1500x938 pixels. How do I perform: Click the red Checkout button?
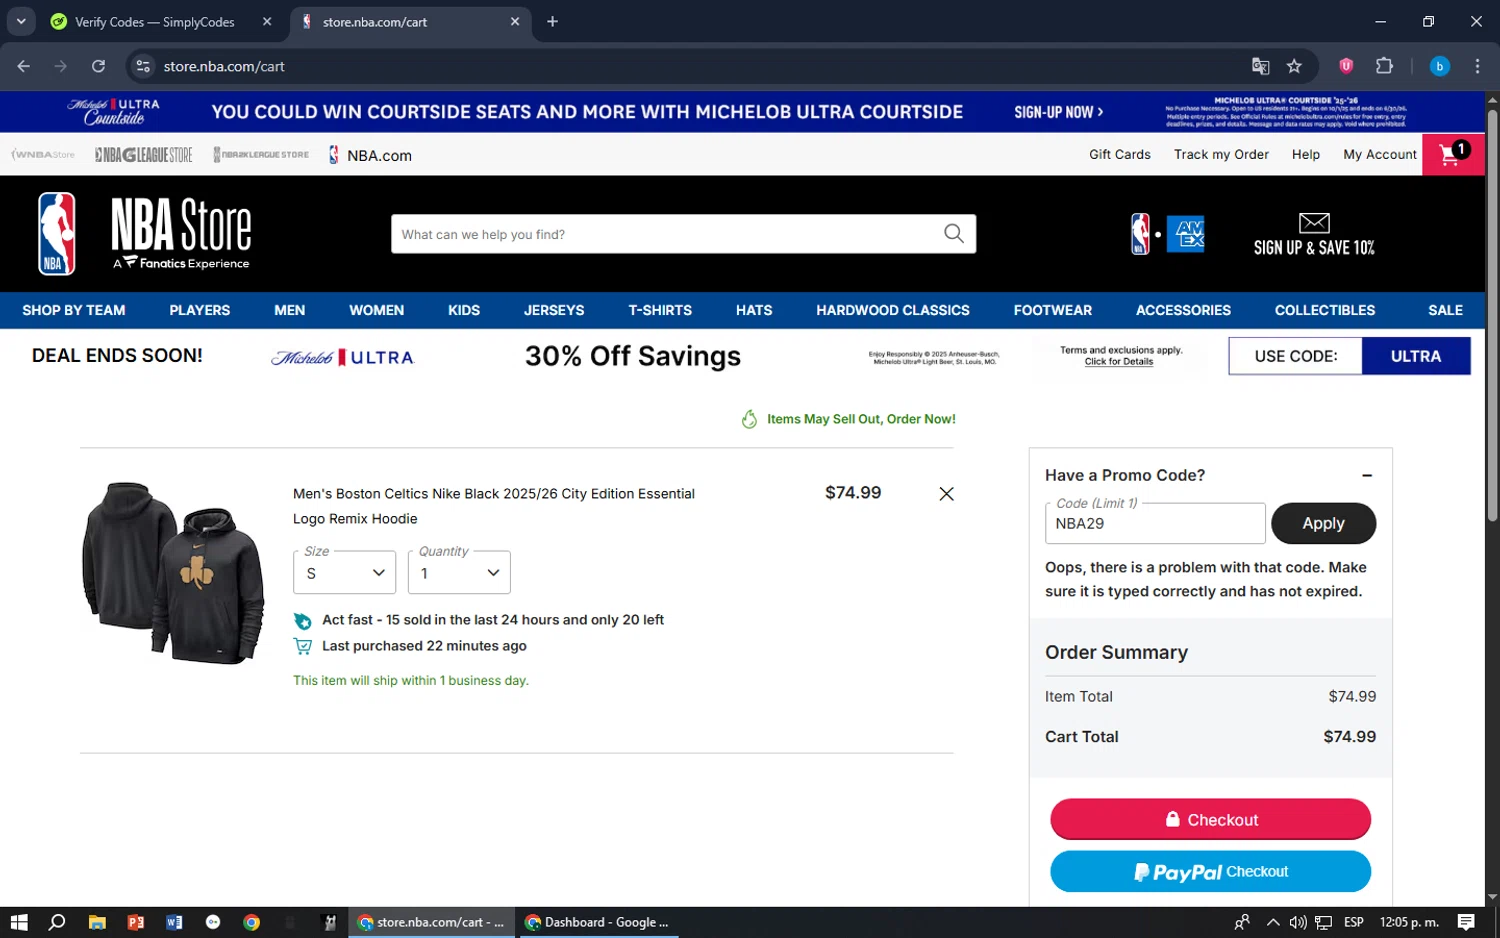click(x=1210, y=819)
